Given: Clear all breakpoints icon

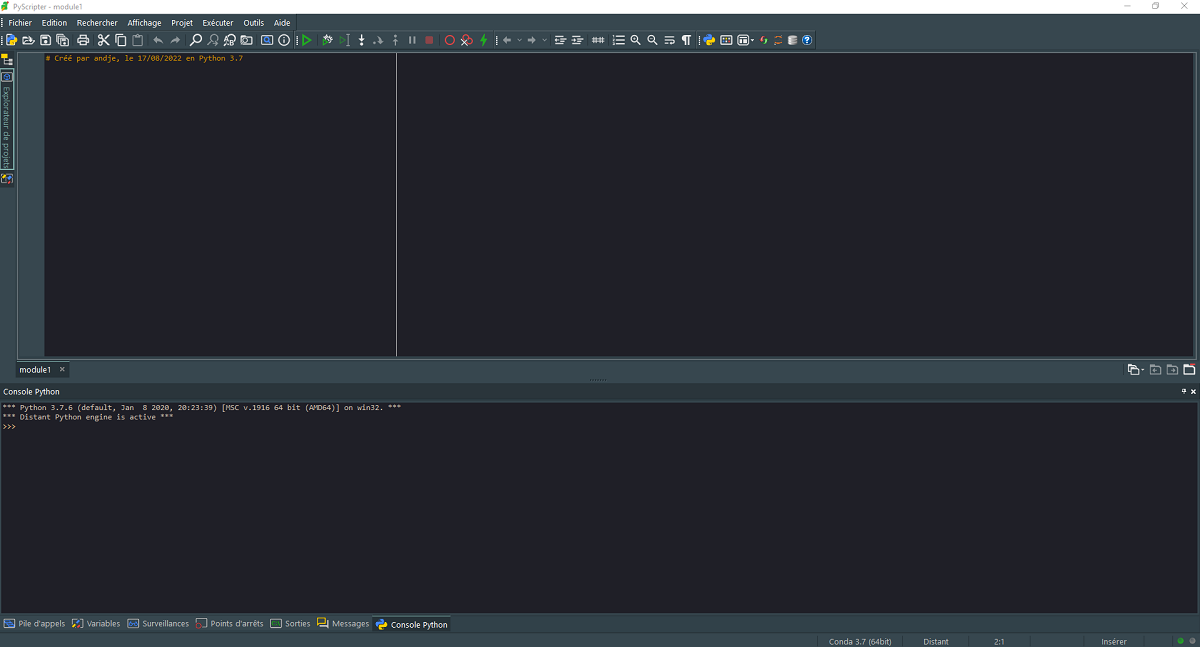Looking at the screenshot, I should point(466,40).
